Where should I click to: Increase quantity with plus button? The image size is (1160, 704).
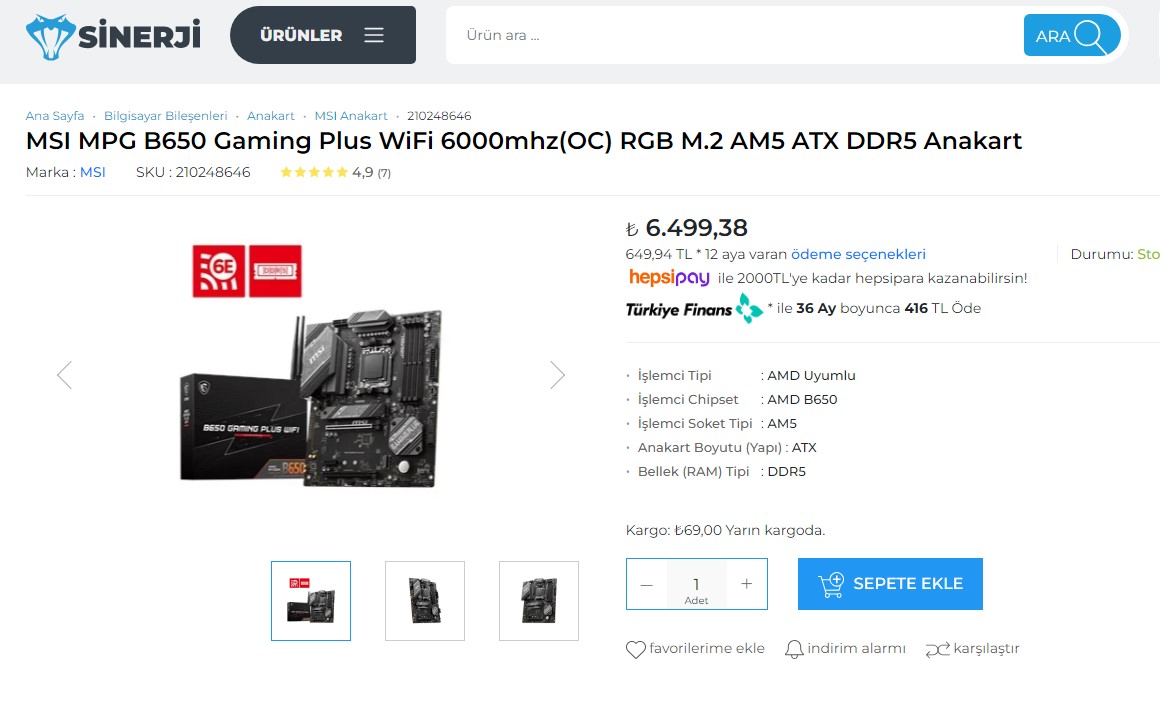(746, 584)
